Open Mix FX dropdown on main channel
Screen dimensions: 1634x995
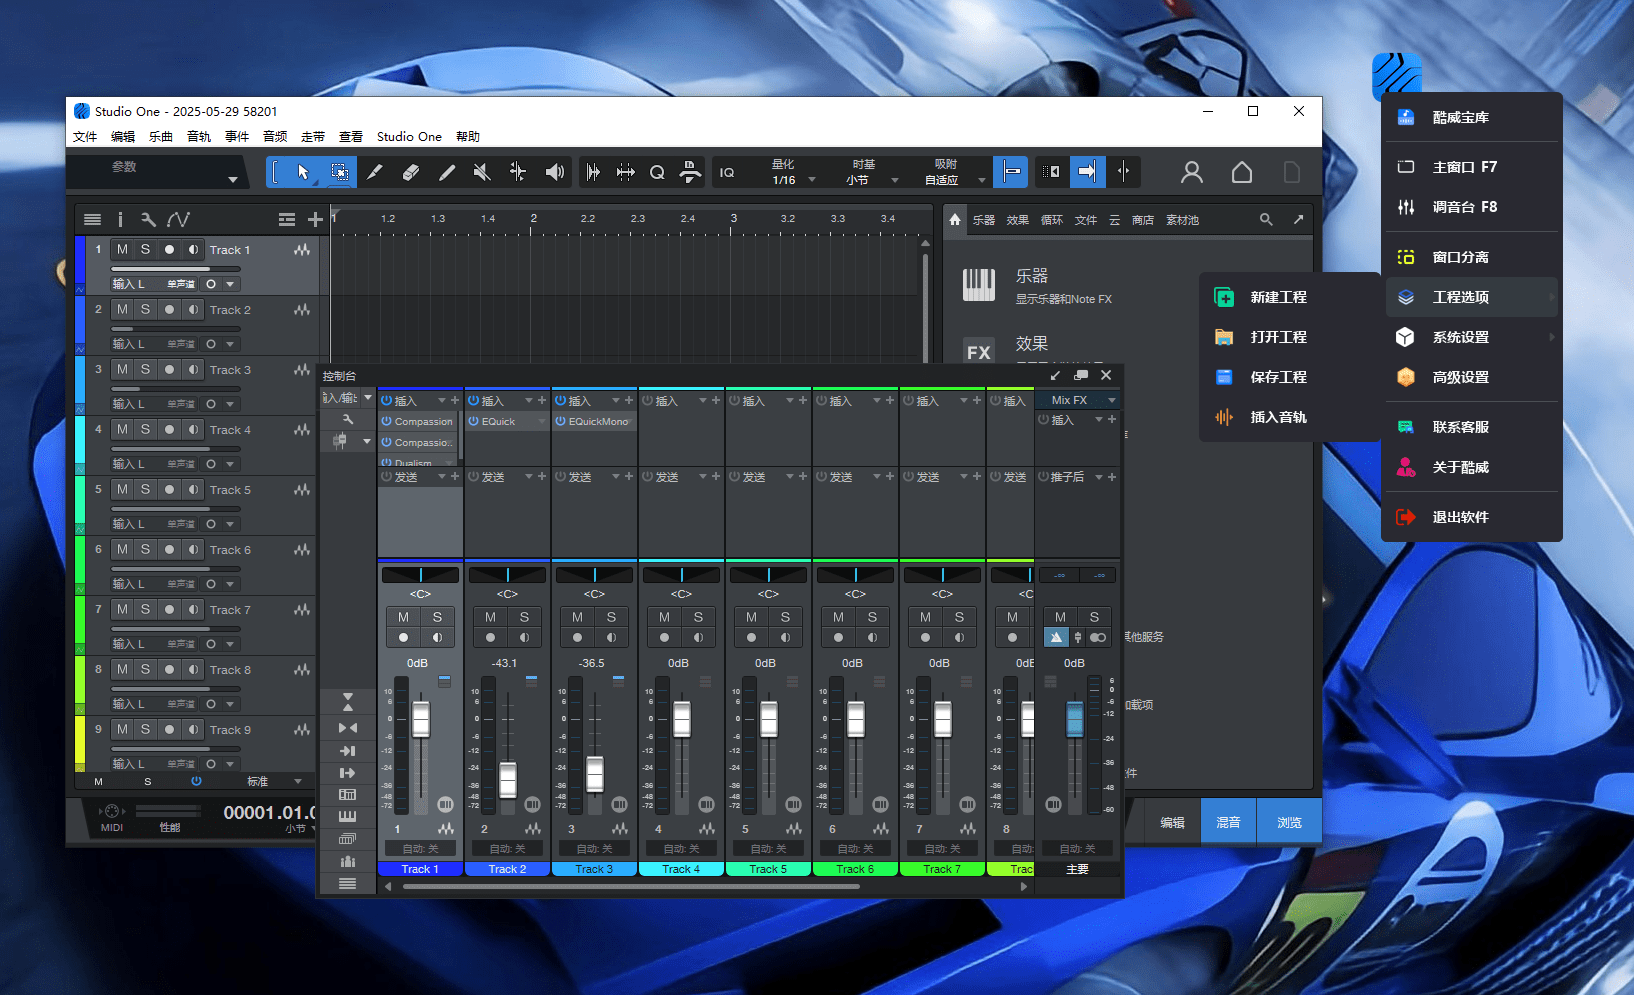coord(1111,400)
